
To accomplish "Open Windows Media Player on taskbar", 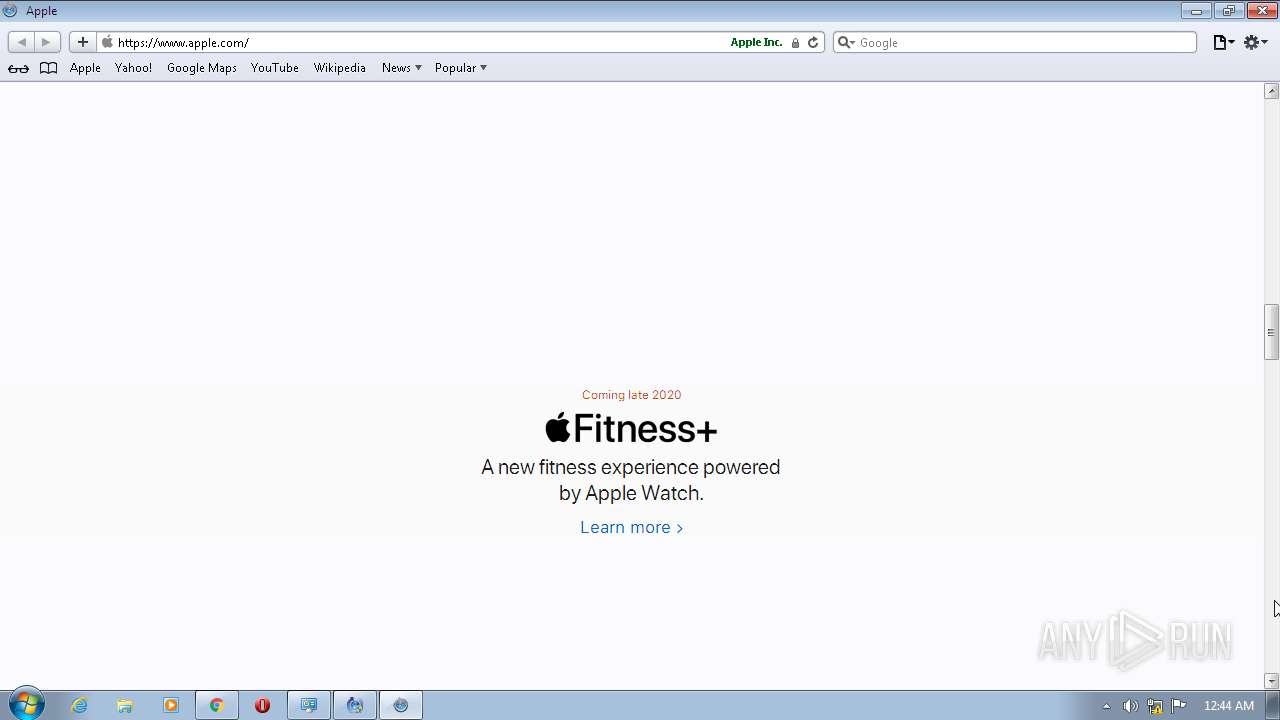I will point(171,705).
